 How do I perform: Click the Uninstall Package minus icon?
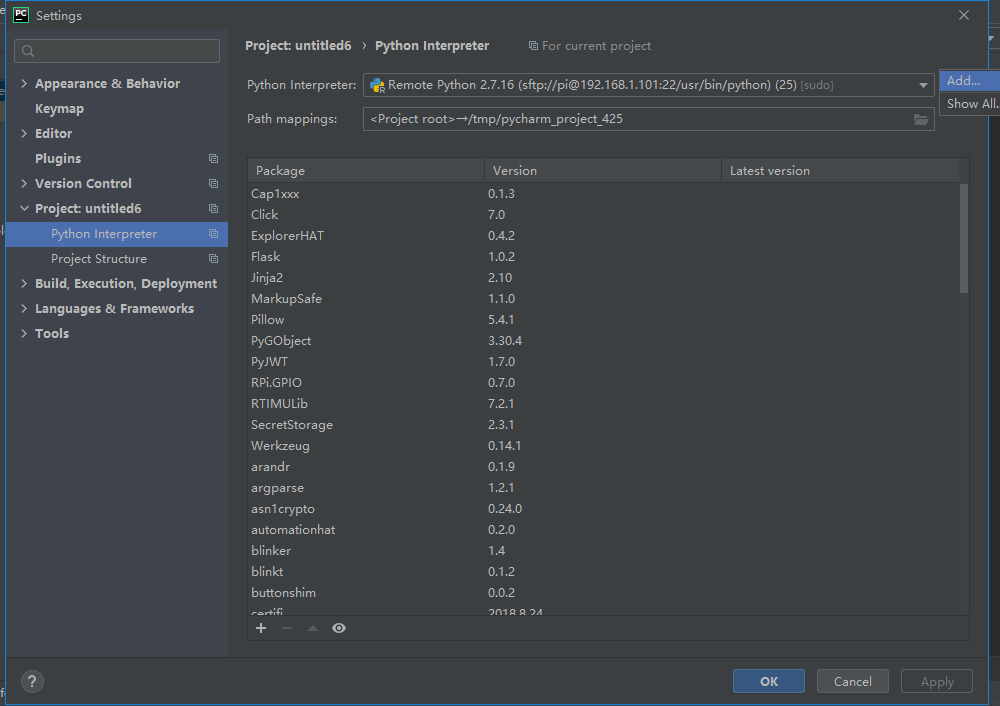coord(286,628)
